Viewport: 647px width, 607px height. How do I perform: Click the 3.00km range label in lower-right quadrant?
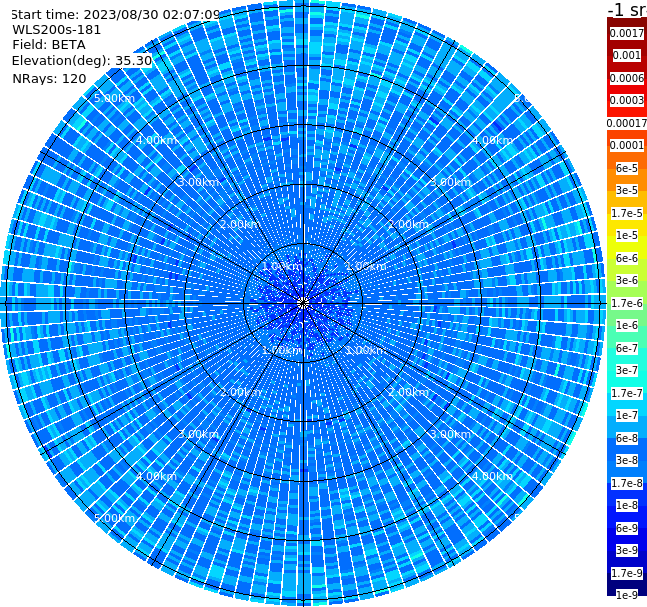tap(450, 434)
